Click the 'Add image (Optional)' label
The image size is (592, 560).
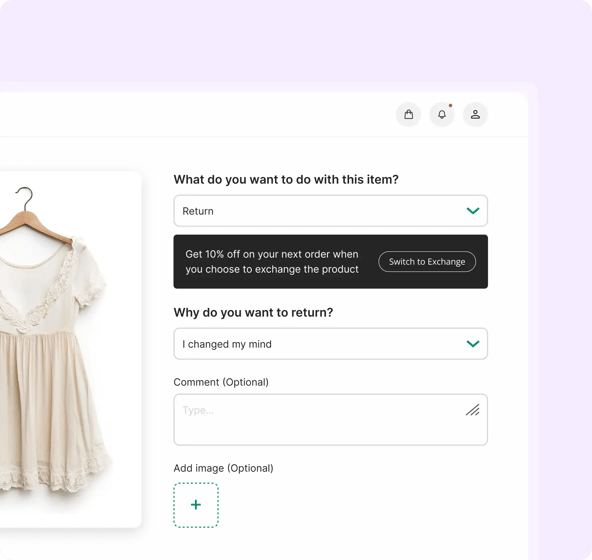click(223, 468)
